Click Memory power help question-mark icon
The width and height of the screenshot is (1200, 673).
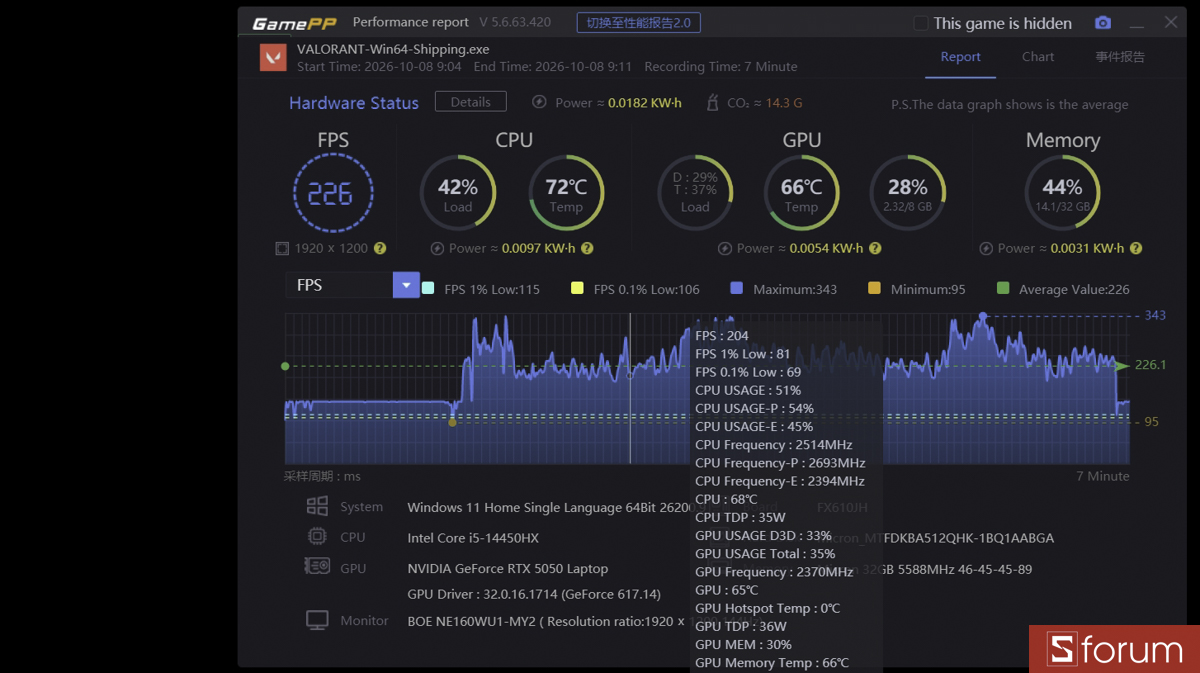1136,248
